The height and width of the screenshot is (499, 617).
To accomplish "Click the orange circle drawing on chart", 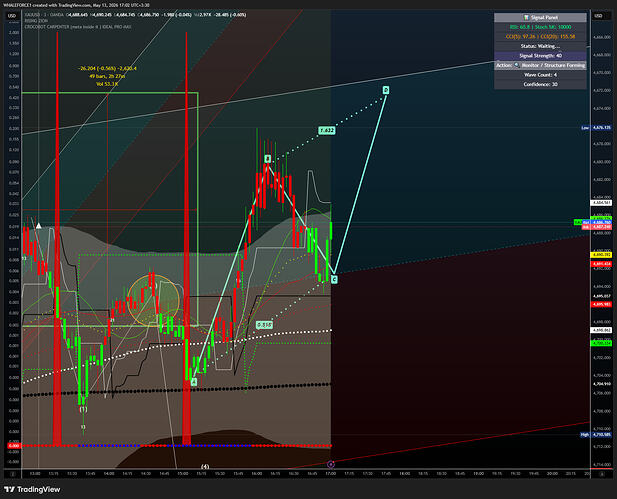I will tap(153, 300).
